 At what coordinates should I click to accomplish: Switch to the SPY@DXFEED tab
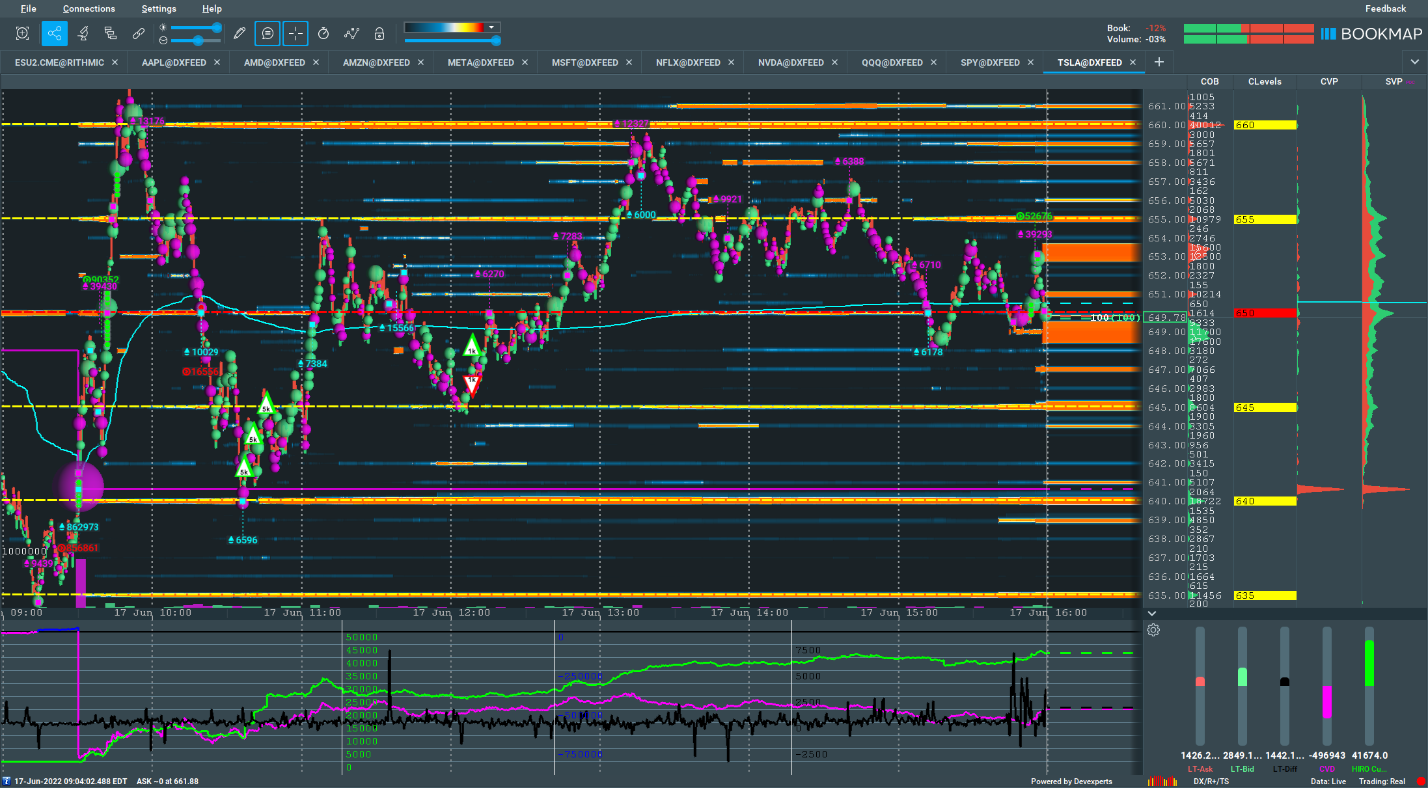point(990,62)
